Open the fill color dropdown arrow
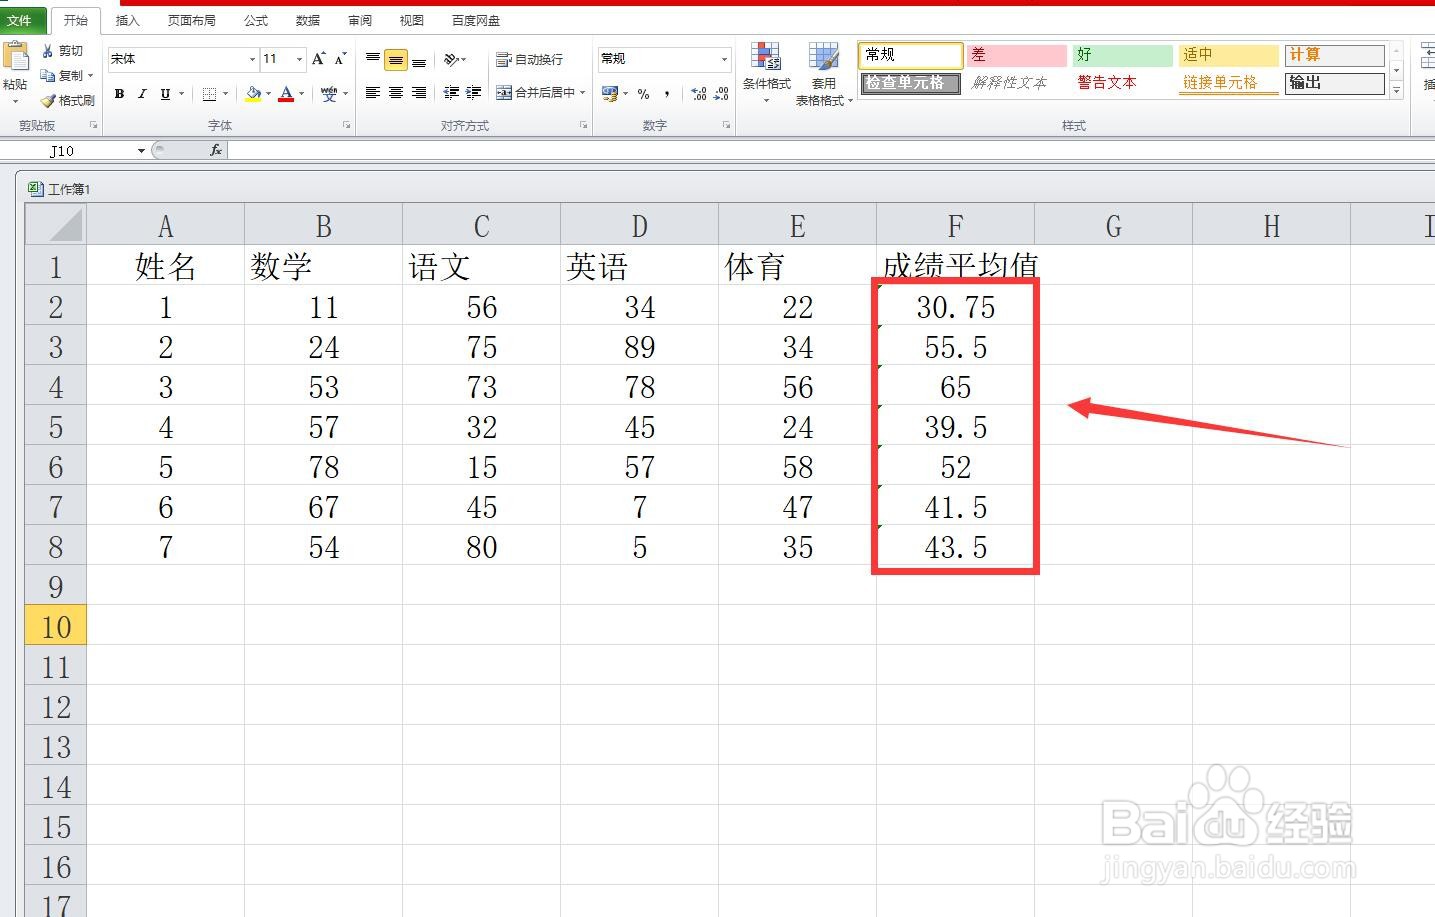Image resolution: width=1435 pixels, height=917 pixels. click(268, 93)
